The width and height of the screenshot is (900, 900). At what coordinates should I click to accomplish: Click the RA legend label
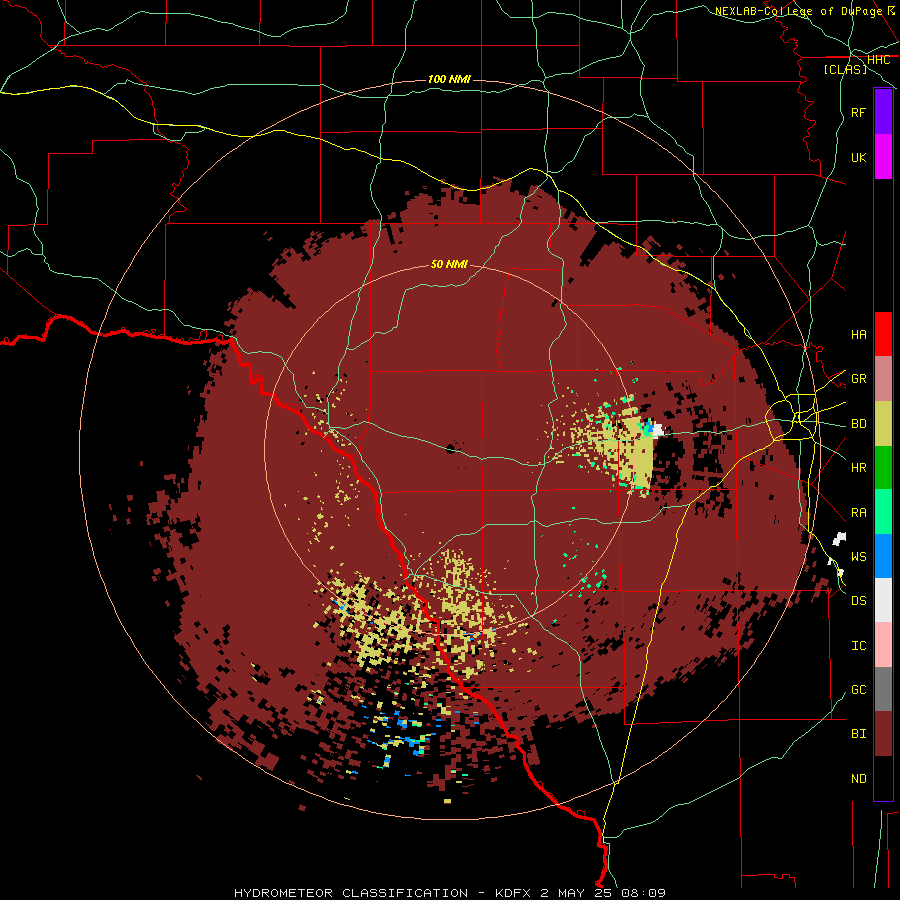[x=859, y=513]
